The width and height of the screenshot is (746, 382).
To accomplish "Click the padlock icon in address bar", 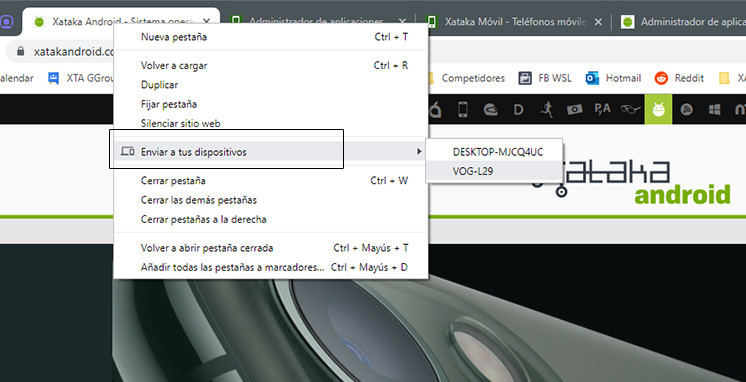I will coord(20,51).
